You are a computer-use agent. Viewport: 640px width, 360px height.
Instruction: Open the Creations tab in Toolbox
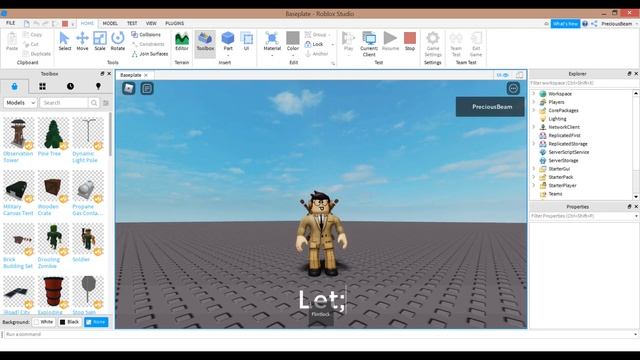pyautogui.click(x=98, y=86)
